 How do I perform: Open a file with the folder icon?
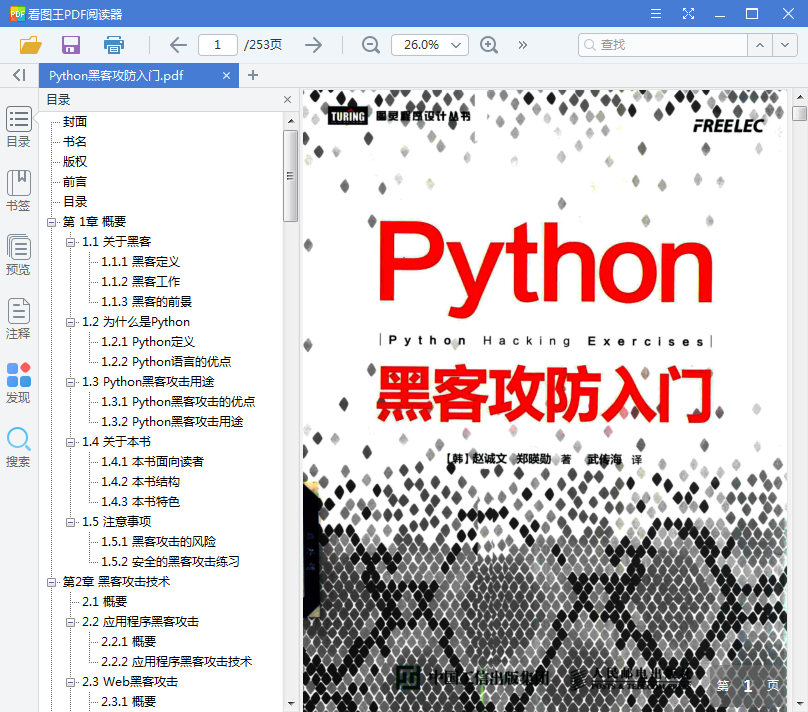(x=30, y=45)
